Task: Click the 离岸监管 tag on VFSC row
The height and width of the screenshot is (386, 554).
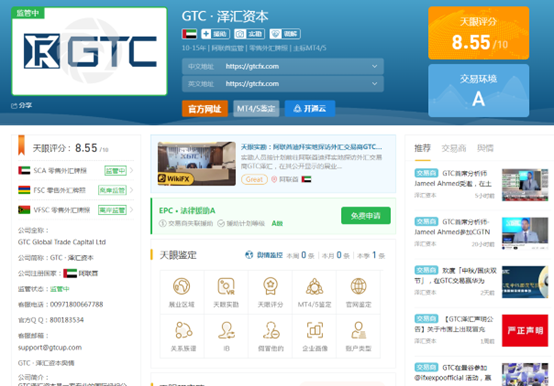Action: tap(112, 210)
